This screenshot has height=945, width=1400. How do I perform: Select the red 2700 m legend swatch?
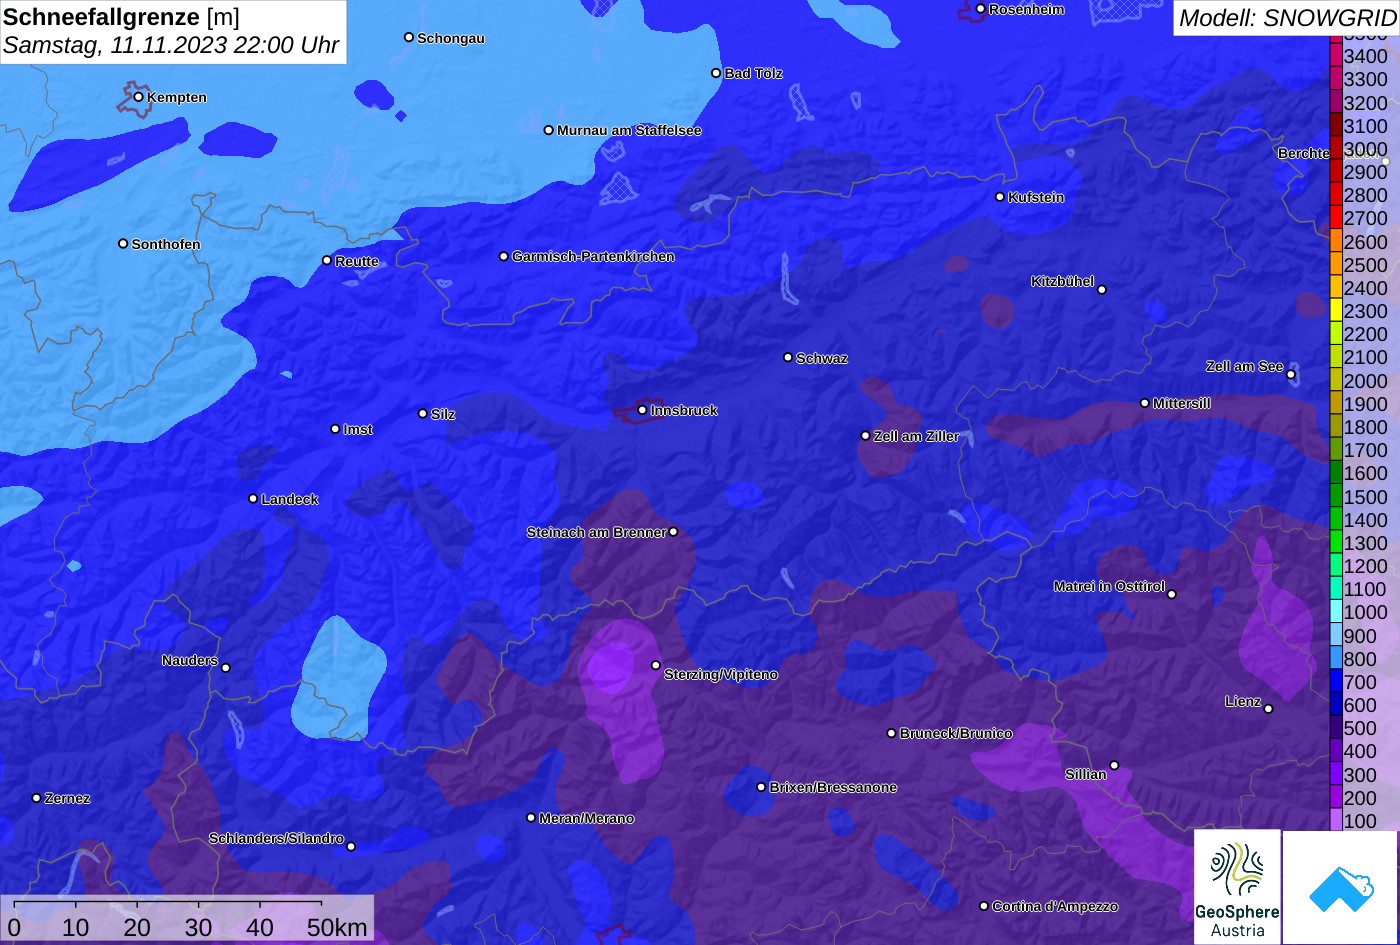(x=1335, y=218)
